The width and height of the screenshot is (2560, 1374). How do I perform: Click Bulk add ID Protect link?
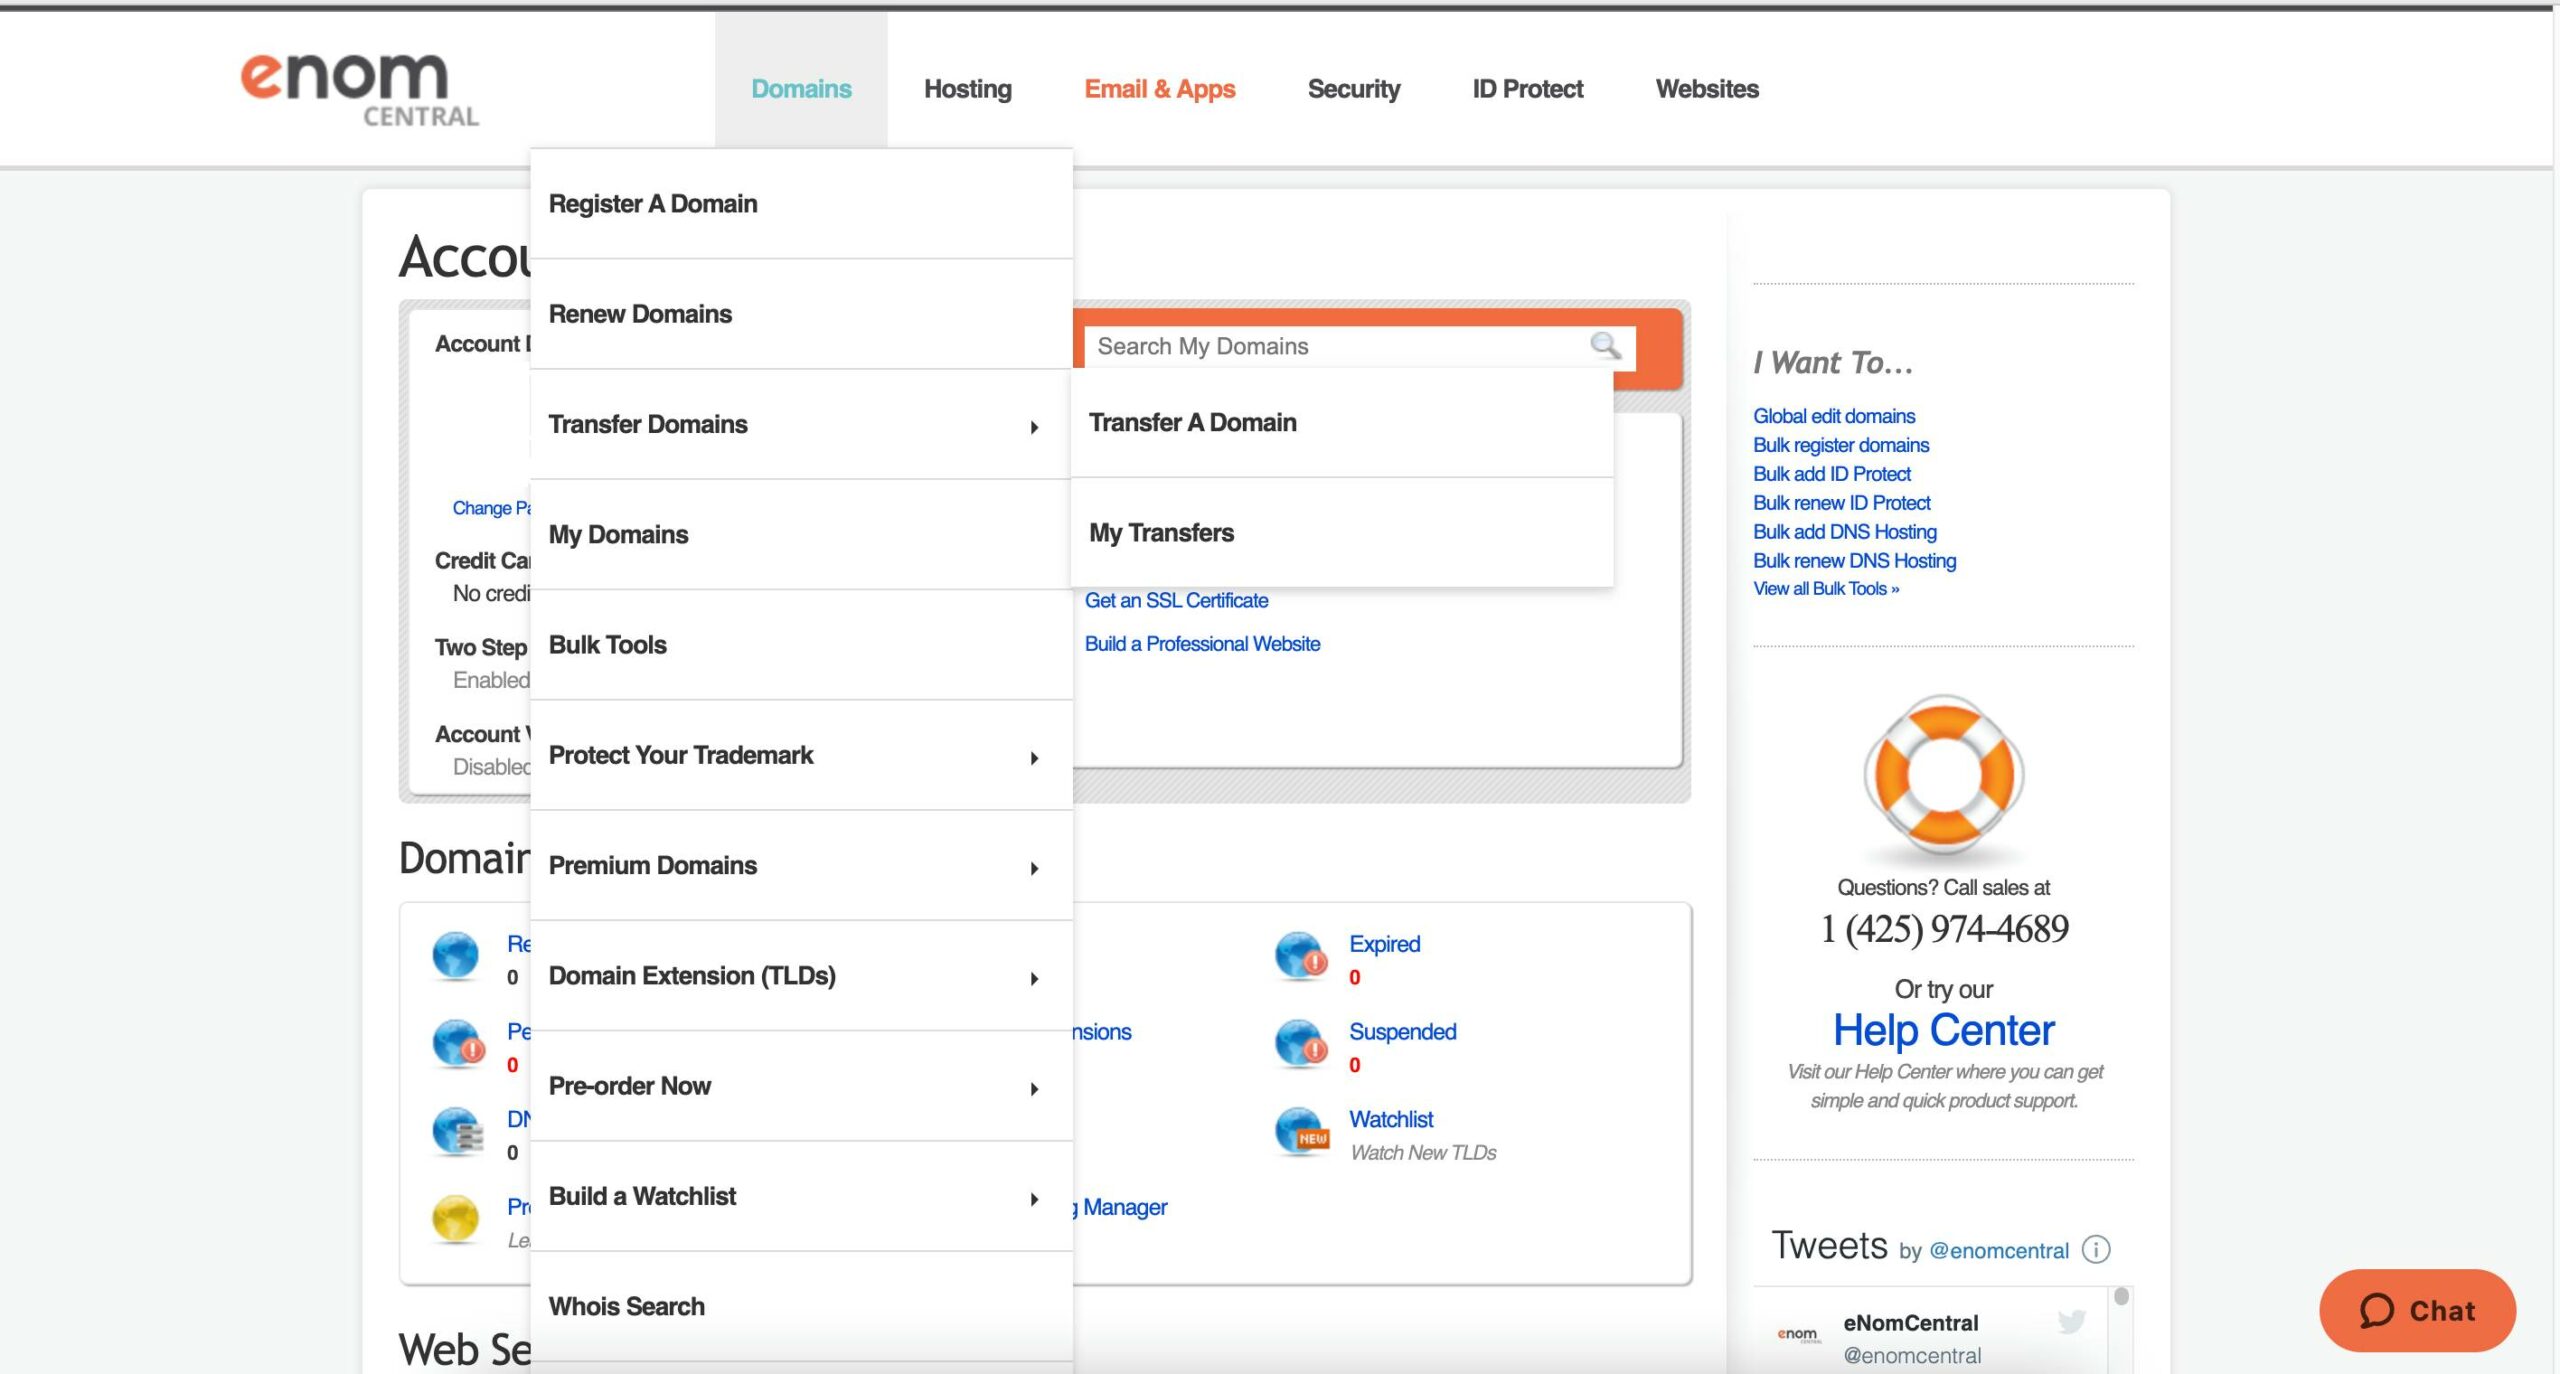click(1832, 474)
